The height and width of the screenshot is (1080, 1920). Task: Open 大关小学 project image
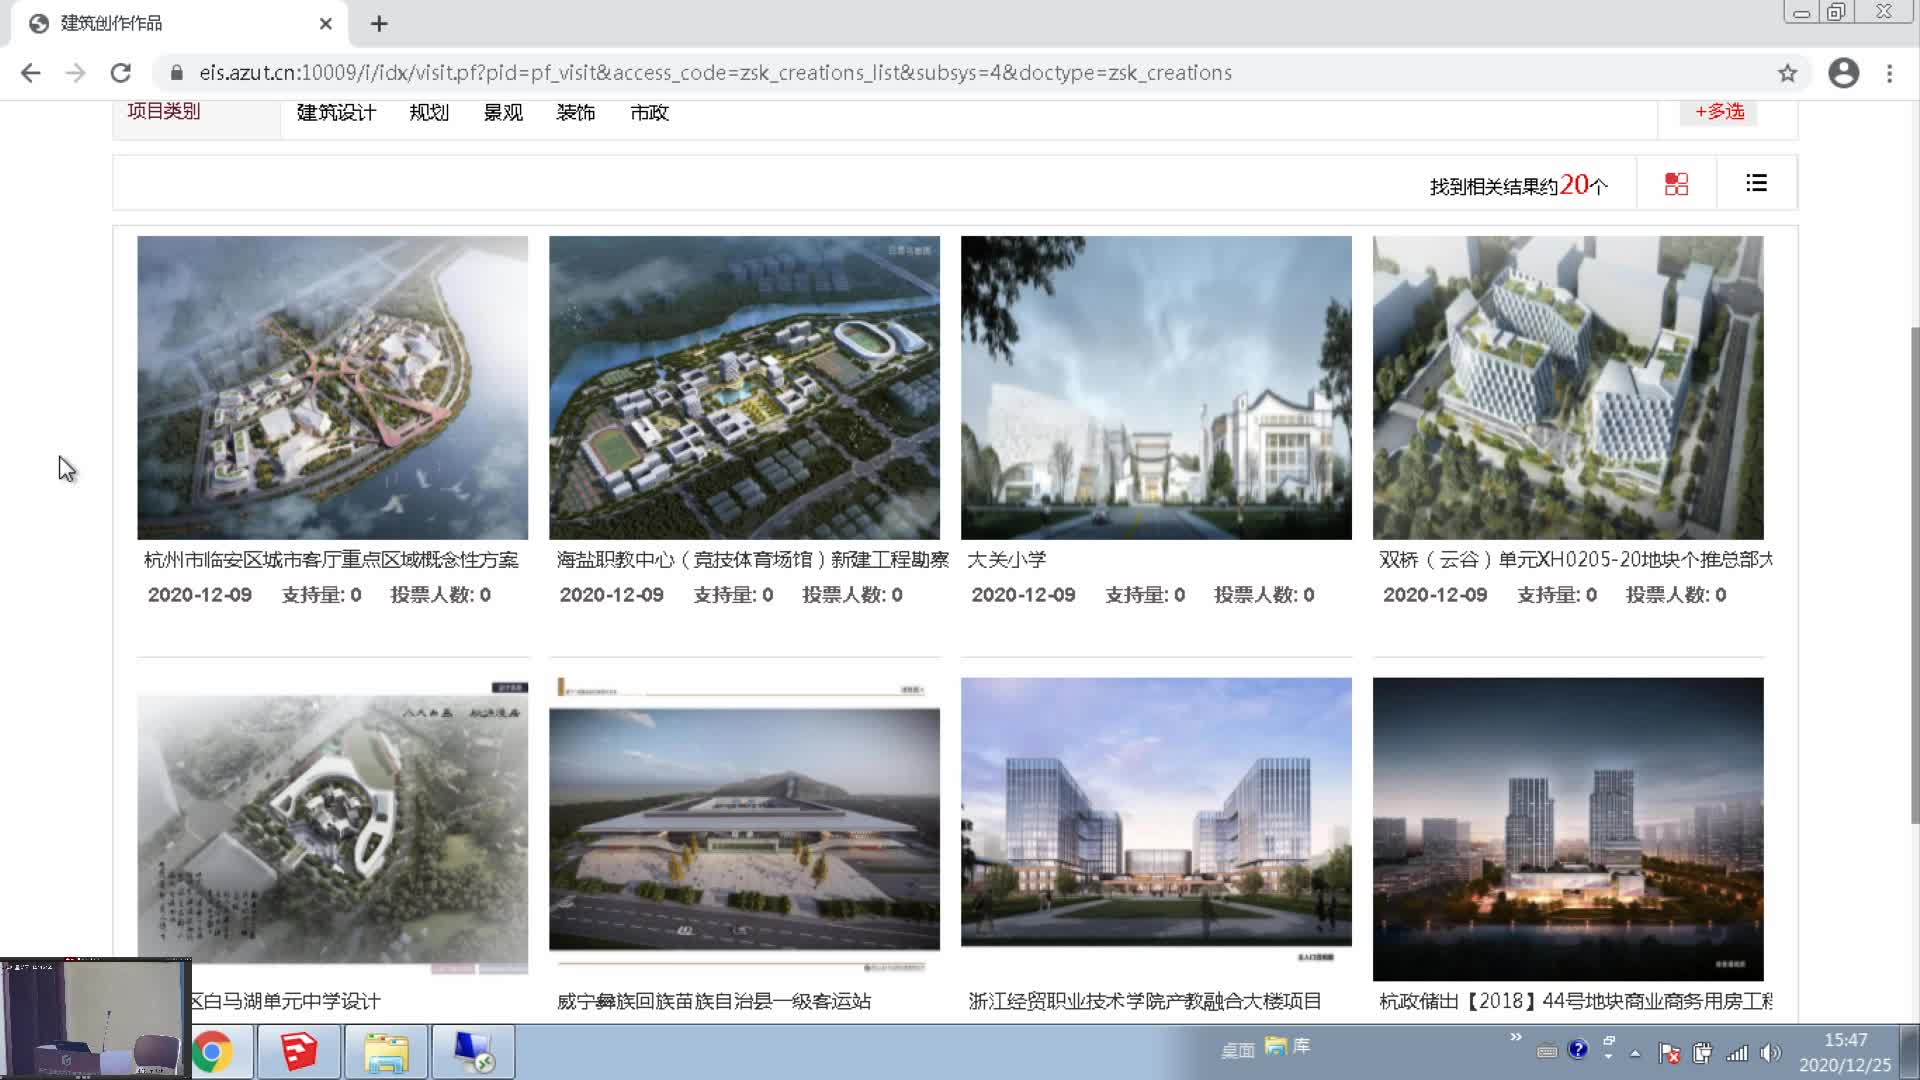tap(1156, 388)
